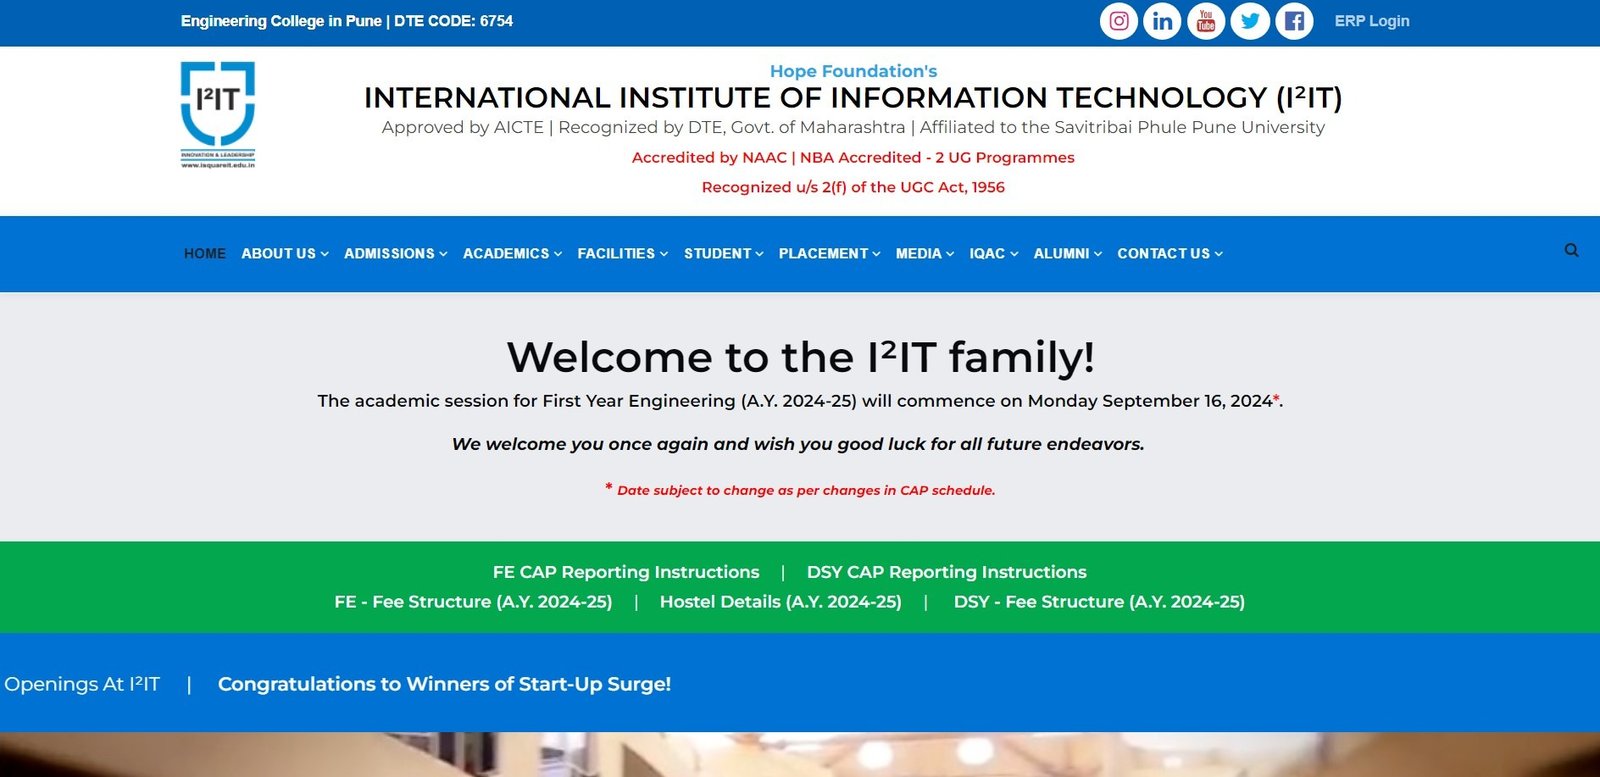
Task: Open the Instagram social icon
Action: tap(1118, 21)
